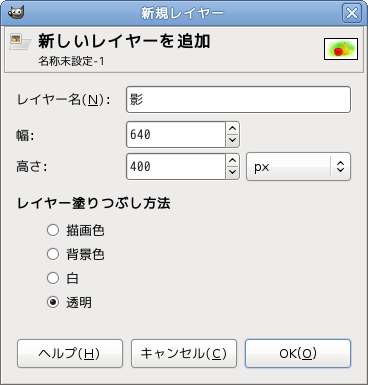This screenshot has height=385, width=368.
Task: Click the 高さ input field showing 400
Action: point(176,167)
